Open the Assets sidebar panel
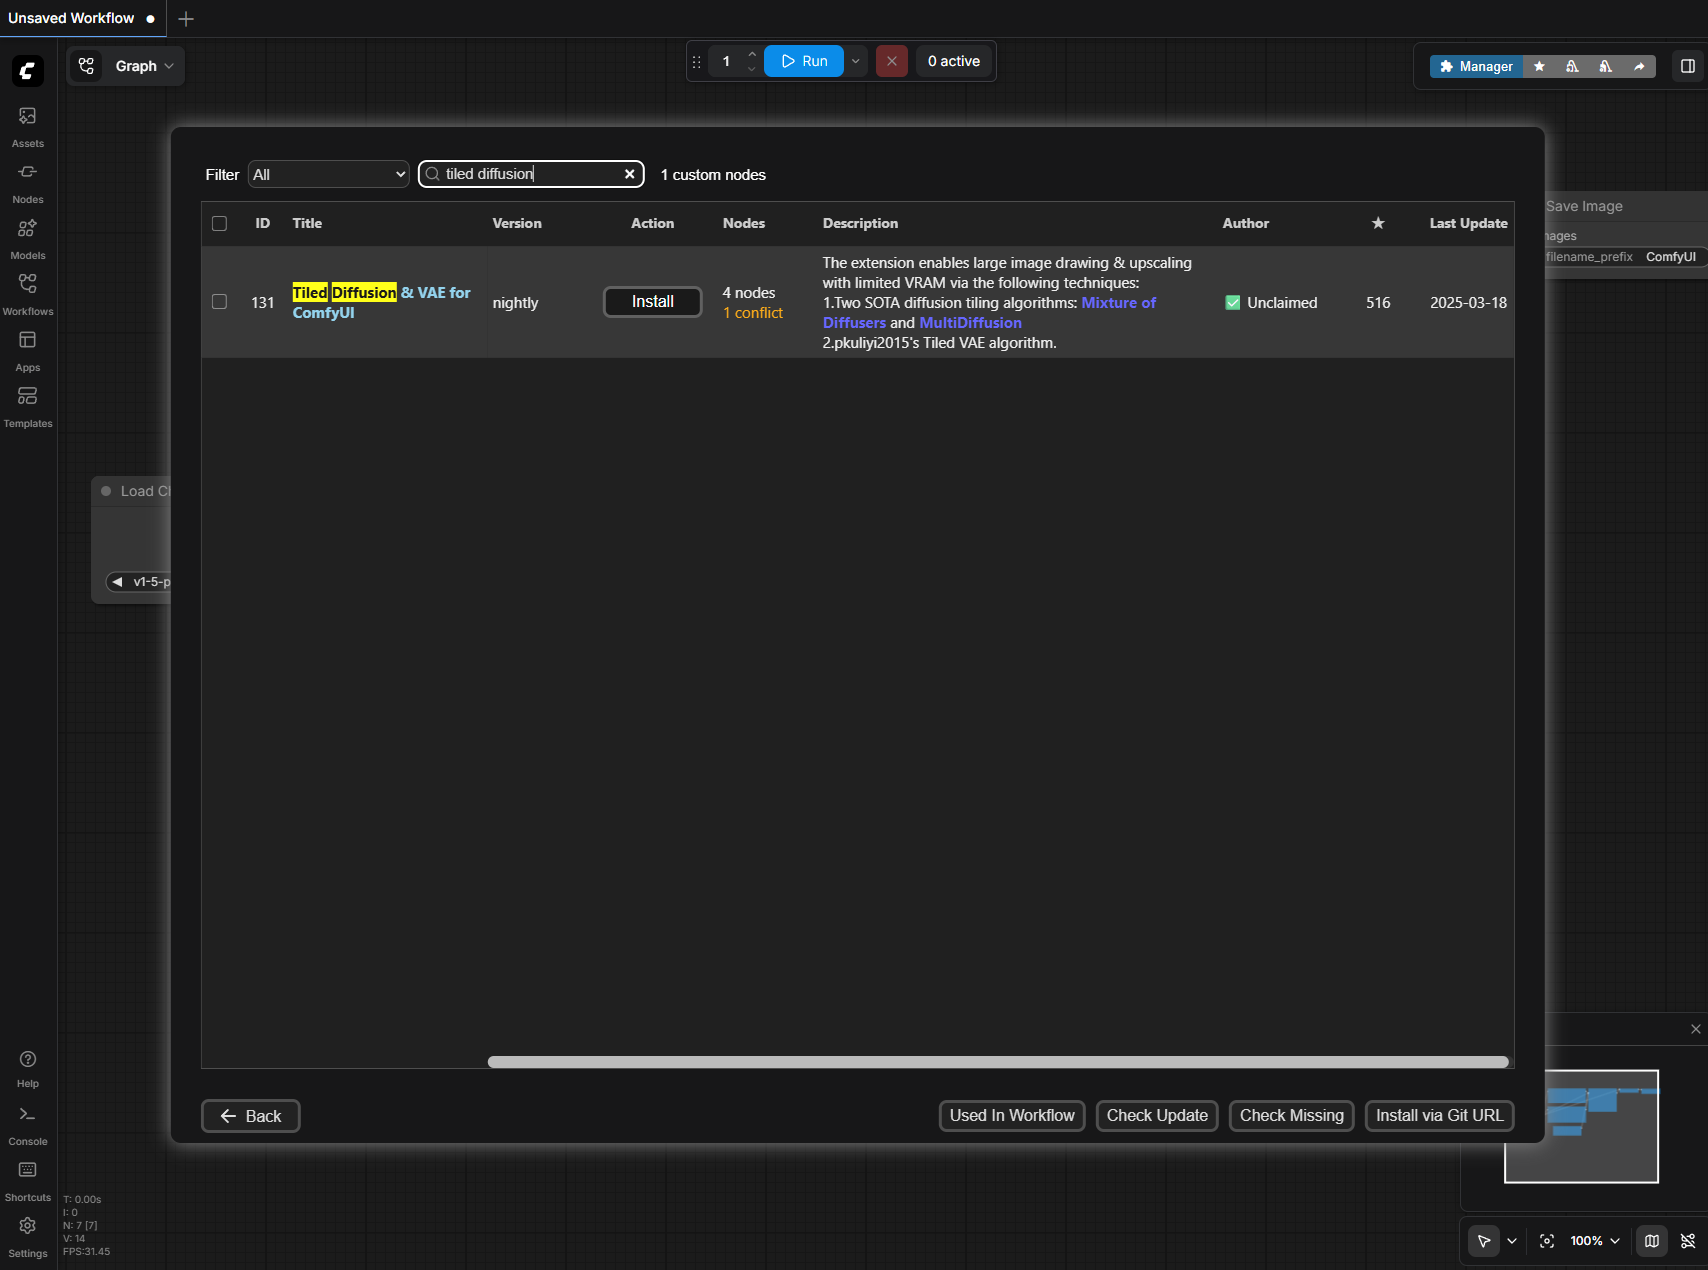The image size is (1708, 1270). (x=27, y=125)
